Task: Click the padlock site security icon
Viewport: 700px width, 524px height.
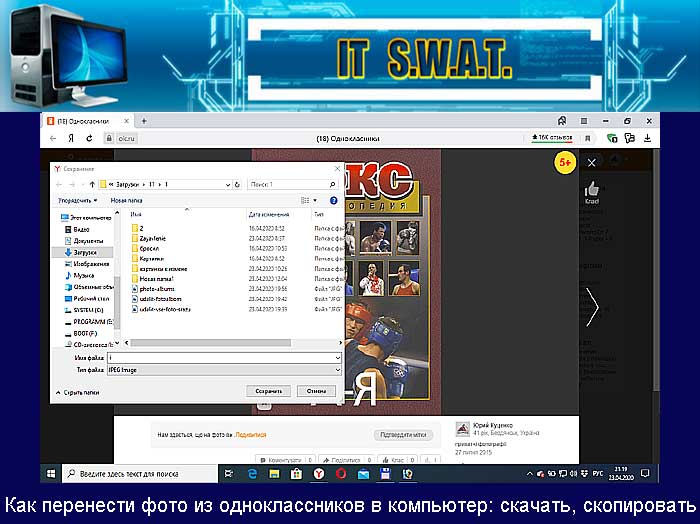Action: pyautogui.click(x=108, y=138)
